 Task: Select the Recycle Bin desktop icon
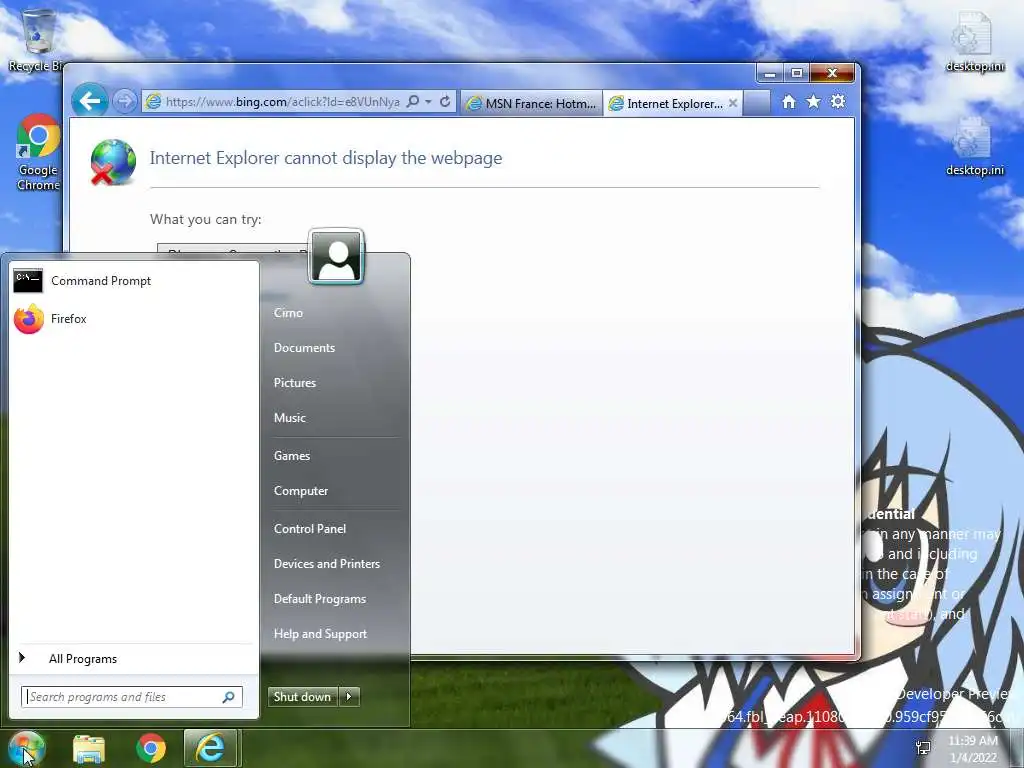pyautogui.click(x=37, y=39)
